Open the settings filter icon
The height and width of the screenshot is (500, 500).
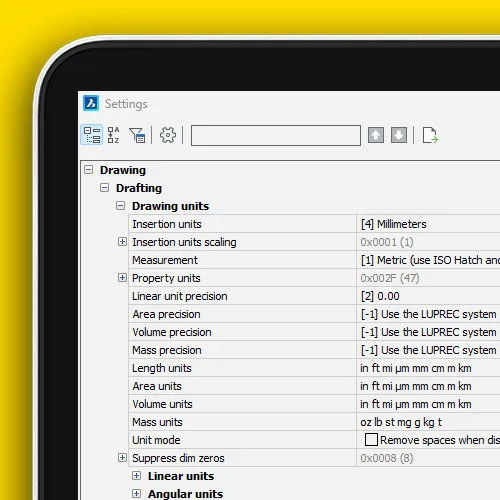tap(137, 135)
